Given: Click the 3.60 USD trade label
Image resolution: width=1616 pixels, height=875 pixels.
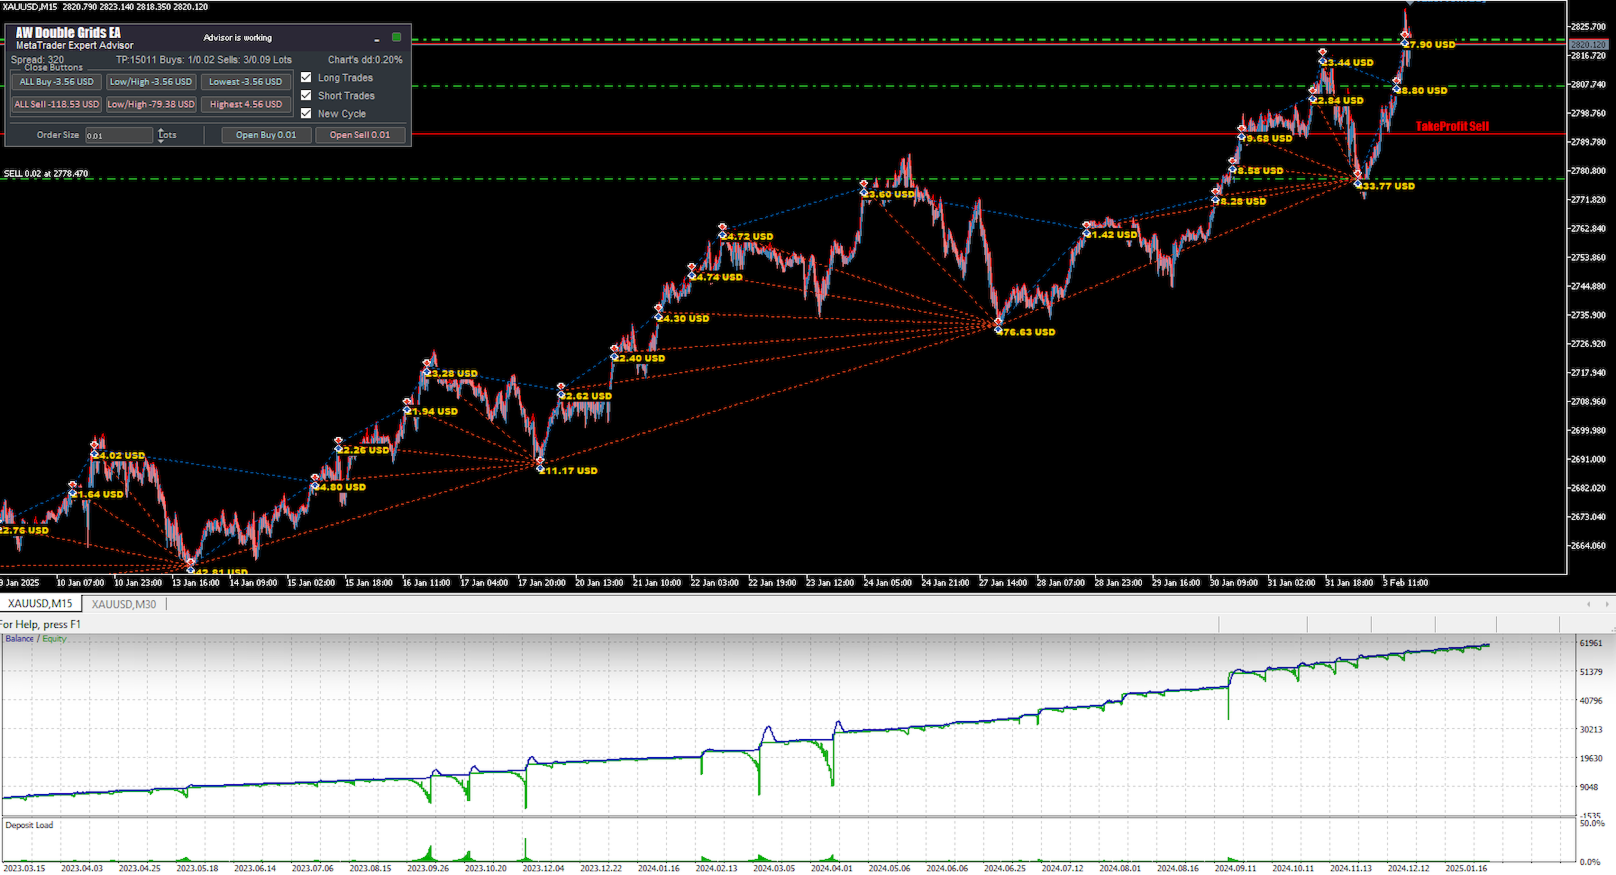Looking at the screenshot, I should coord(891,194).
